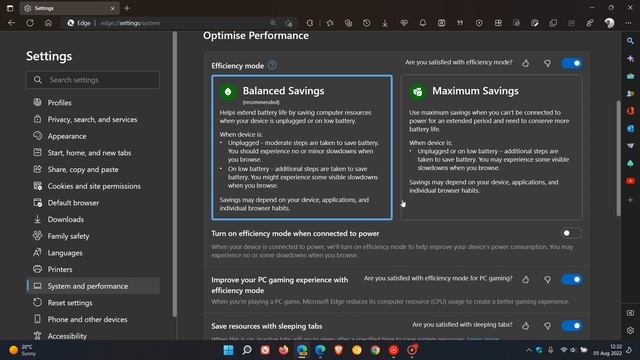Launch Brave from the taskbar

click(x=338, y=350)
